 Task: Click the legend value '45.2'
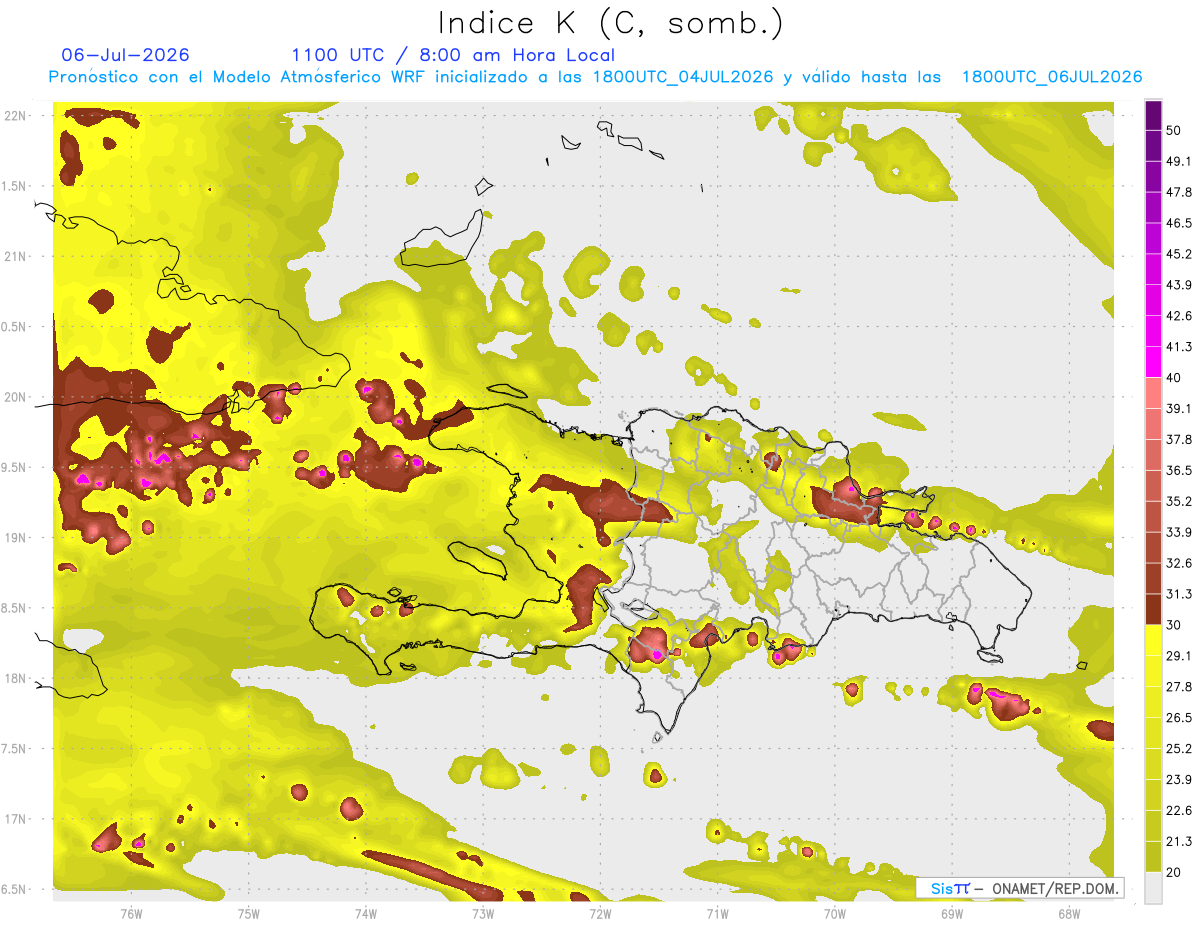tap(1179, 254)
